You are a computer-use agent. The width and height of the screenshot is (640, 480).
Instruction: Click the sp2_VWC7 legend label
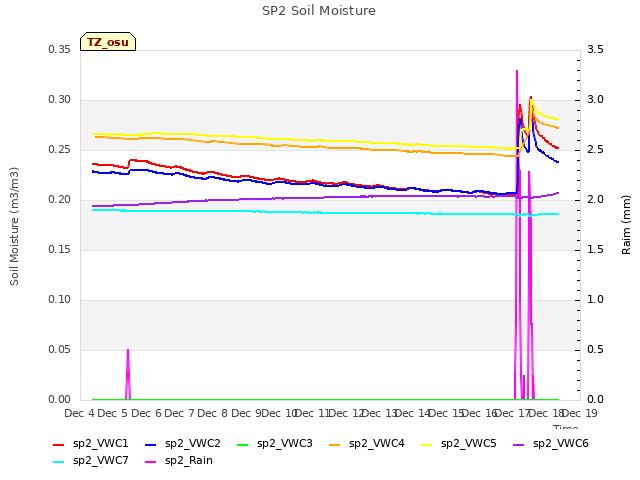click(x=100, y=460)
